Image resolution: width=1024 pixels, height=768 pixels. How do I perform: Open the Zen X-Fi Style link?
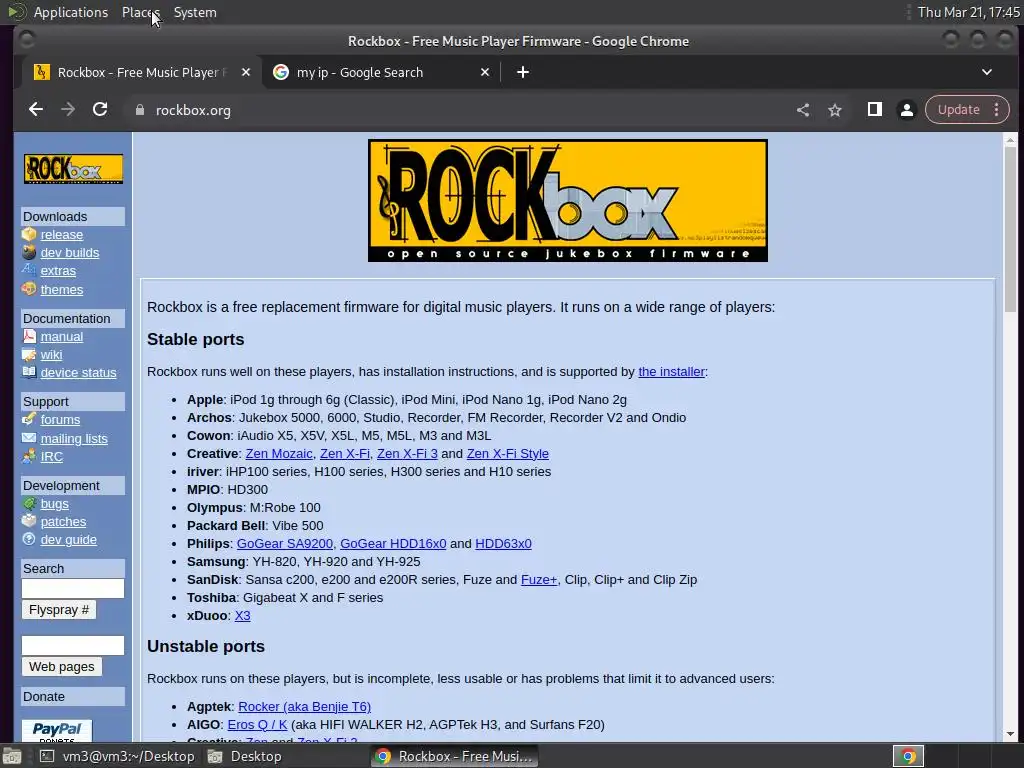[507, 453]
